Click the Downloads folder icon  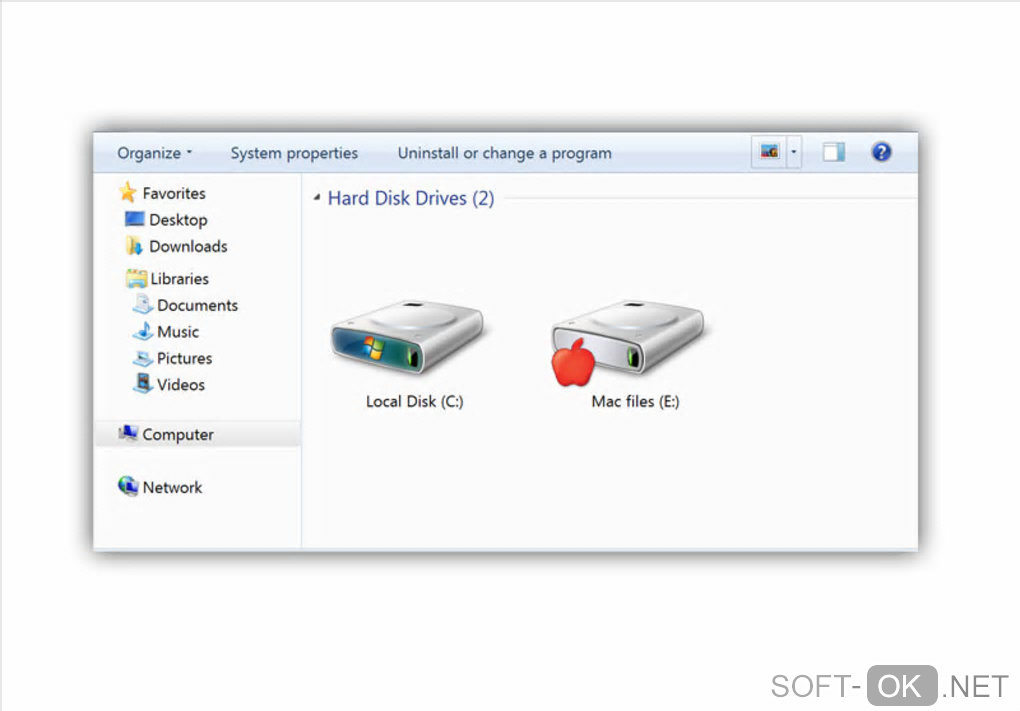pyautogui.click(x=135, y=246)
